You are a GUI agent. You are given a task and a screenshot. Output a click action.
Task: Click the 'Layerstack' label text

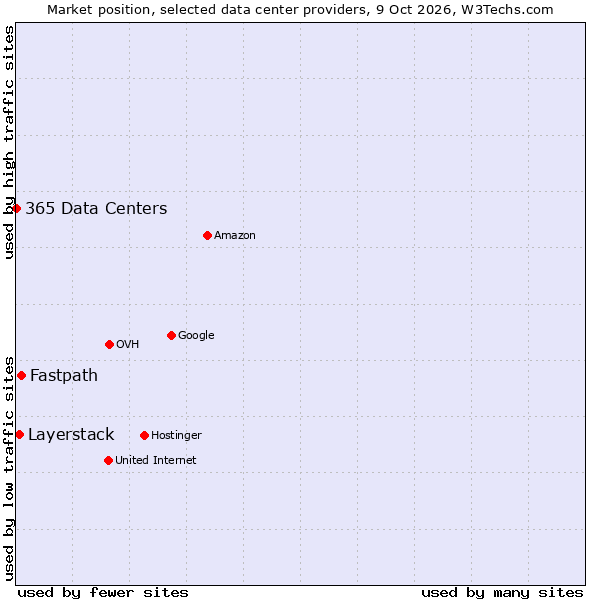tap(71, 435)
